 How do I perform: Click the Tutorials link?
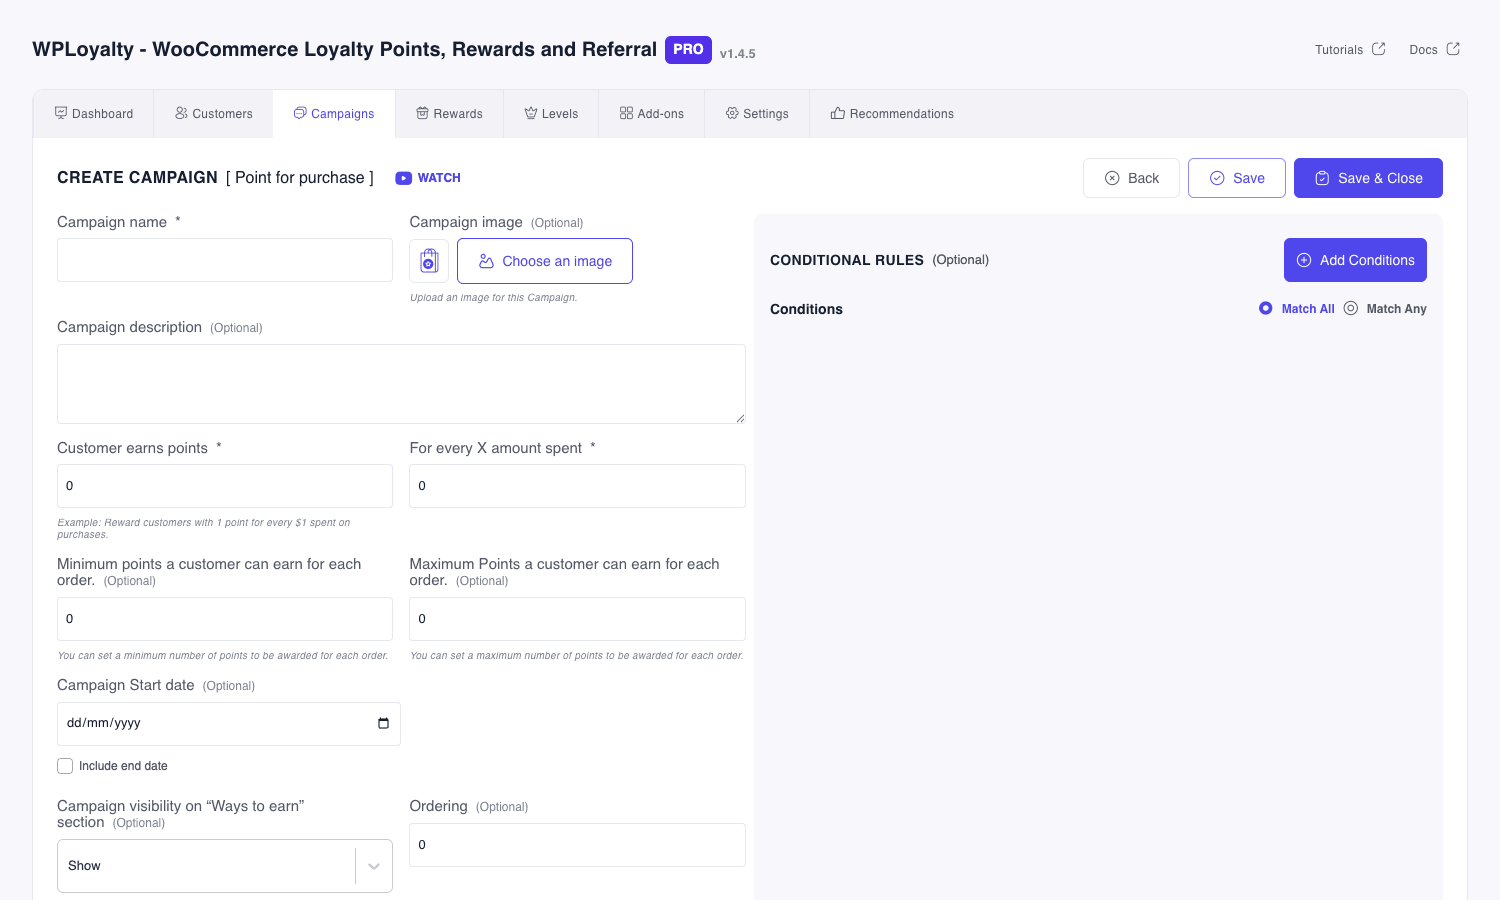[1350, 49]
